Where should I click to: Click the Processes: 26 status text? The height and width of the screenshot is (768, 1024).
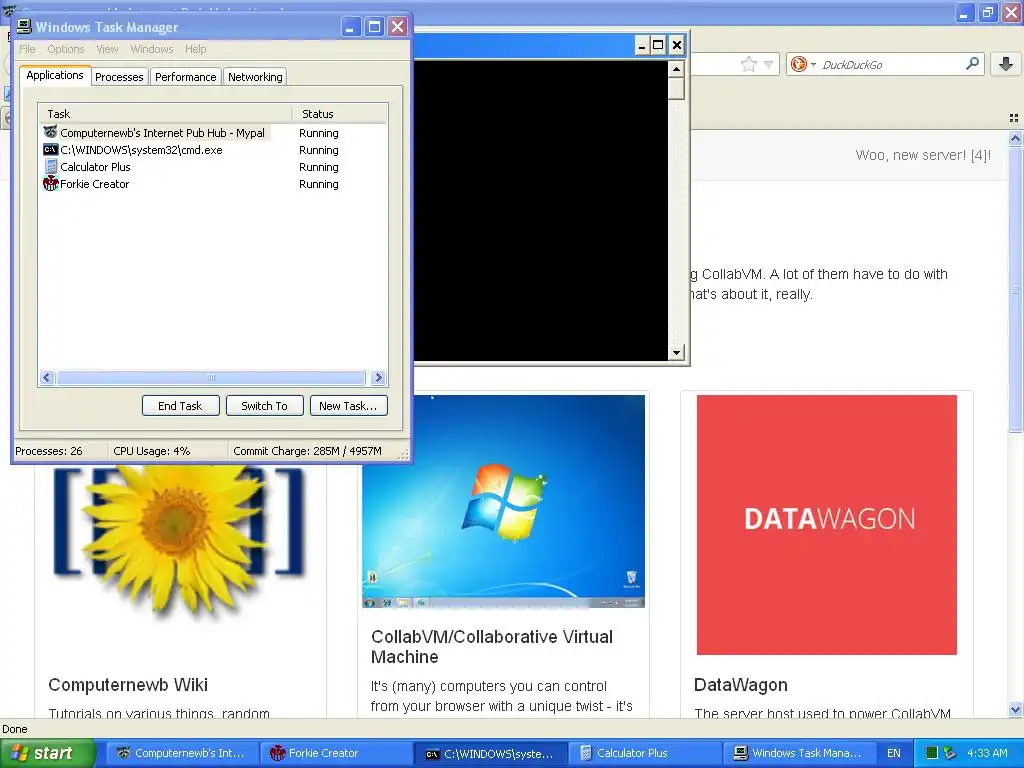point(49,451)
